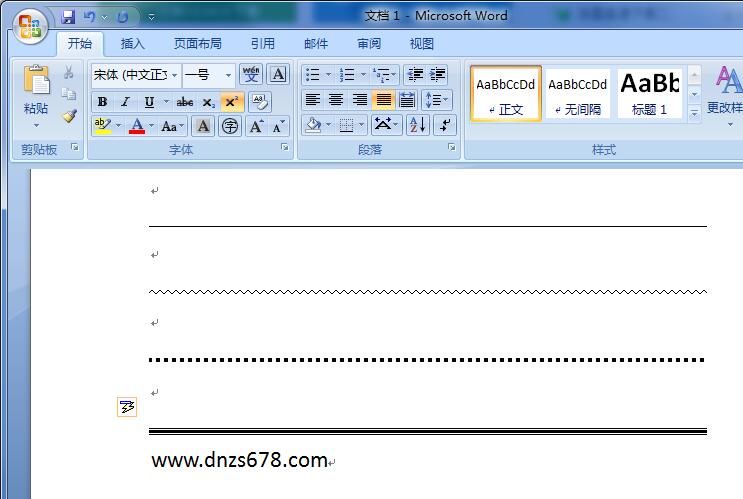Switch to the 插入 tab
743x499 pixels.
pos(132,44)
